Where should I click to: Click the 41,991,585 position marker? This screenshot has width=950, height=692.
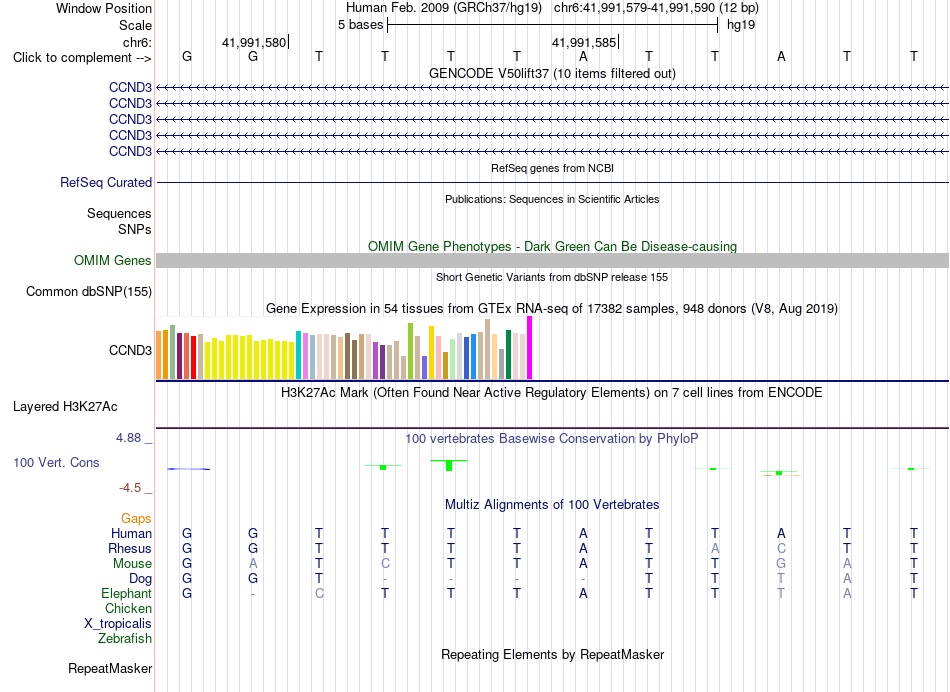click(585, 42)
